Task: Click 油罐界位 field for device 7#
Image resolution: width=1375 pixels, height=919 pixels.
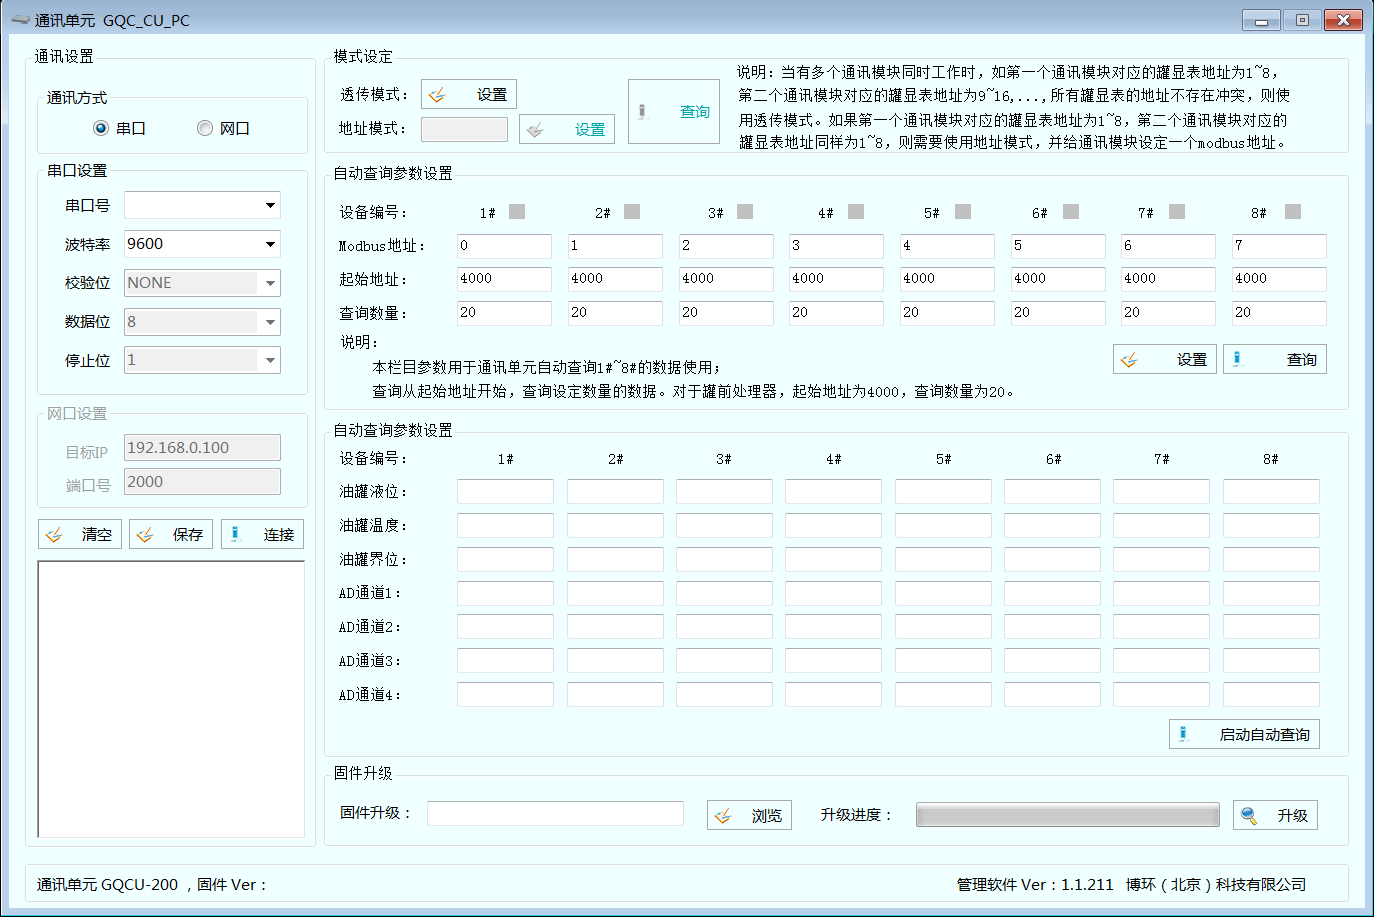Action: click(x=1161, y=559)
